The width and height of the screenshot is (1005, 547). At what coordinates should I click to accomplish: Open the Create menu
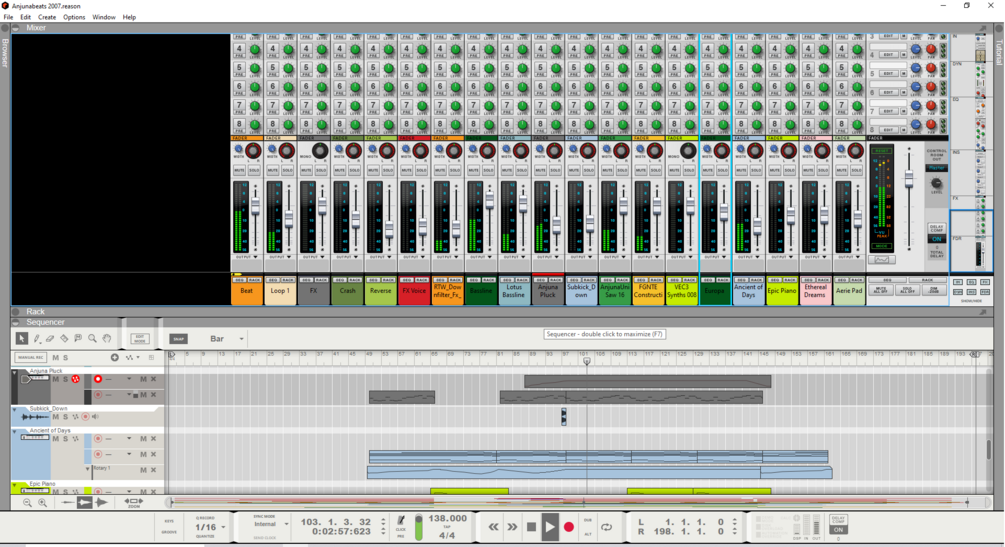47,17
